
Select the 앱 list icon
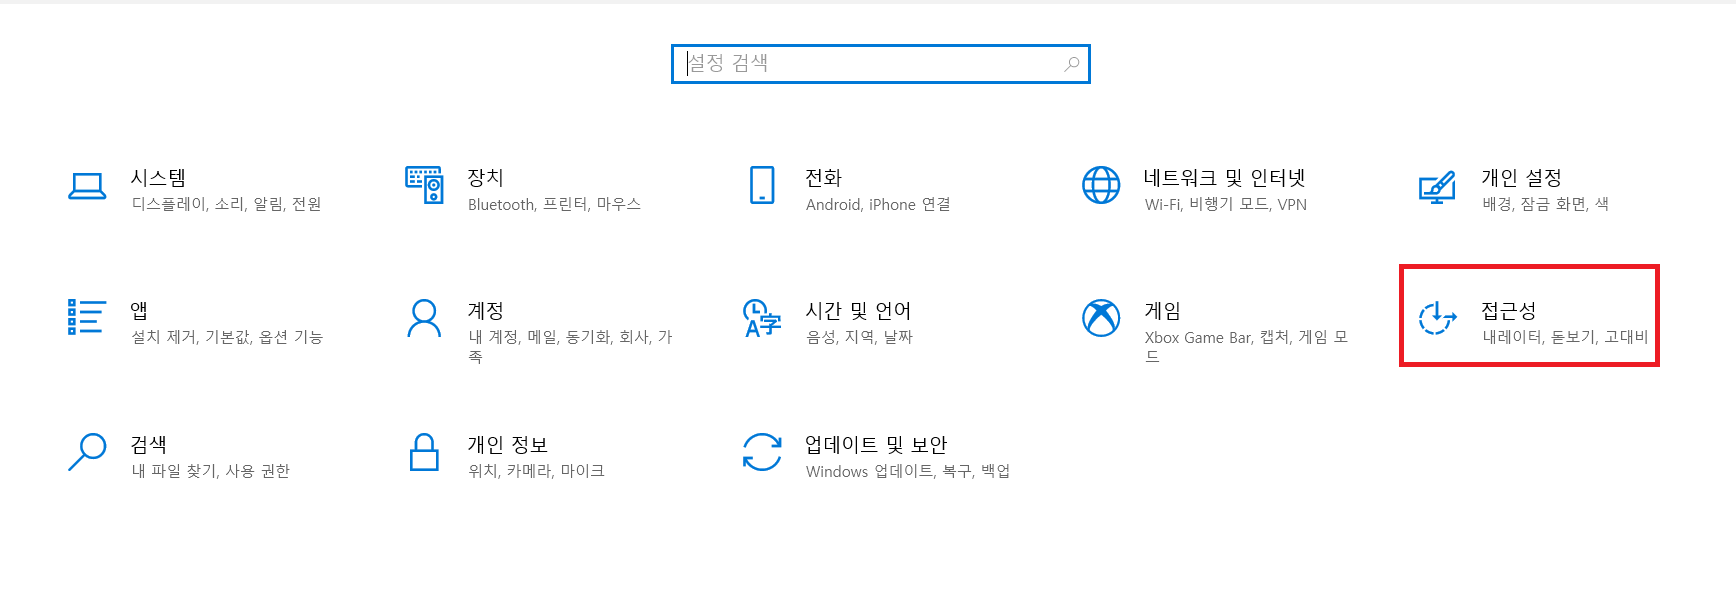click(x=86, y=317)
